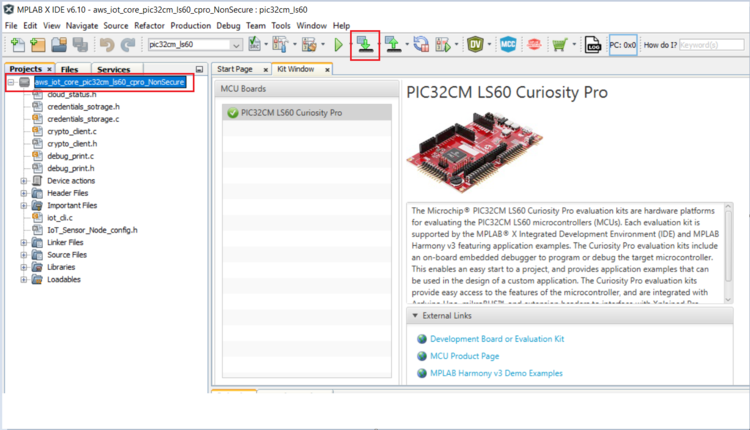
Task: Click the New File toolbar icon
Action: (x=17, y=45)
